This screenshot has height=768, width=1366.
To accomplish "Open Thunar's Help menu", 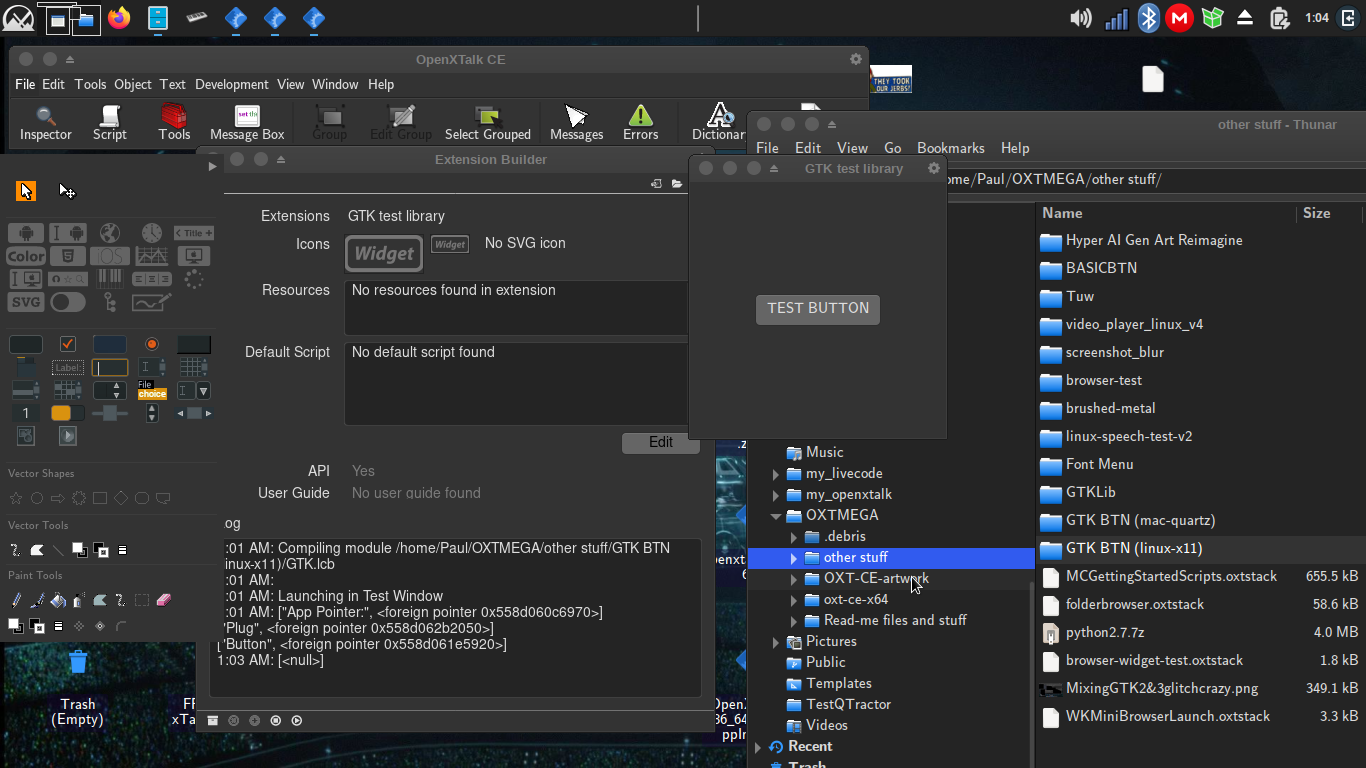I will point(1015,148).
